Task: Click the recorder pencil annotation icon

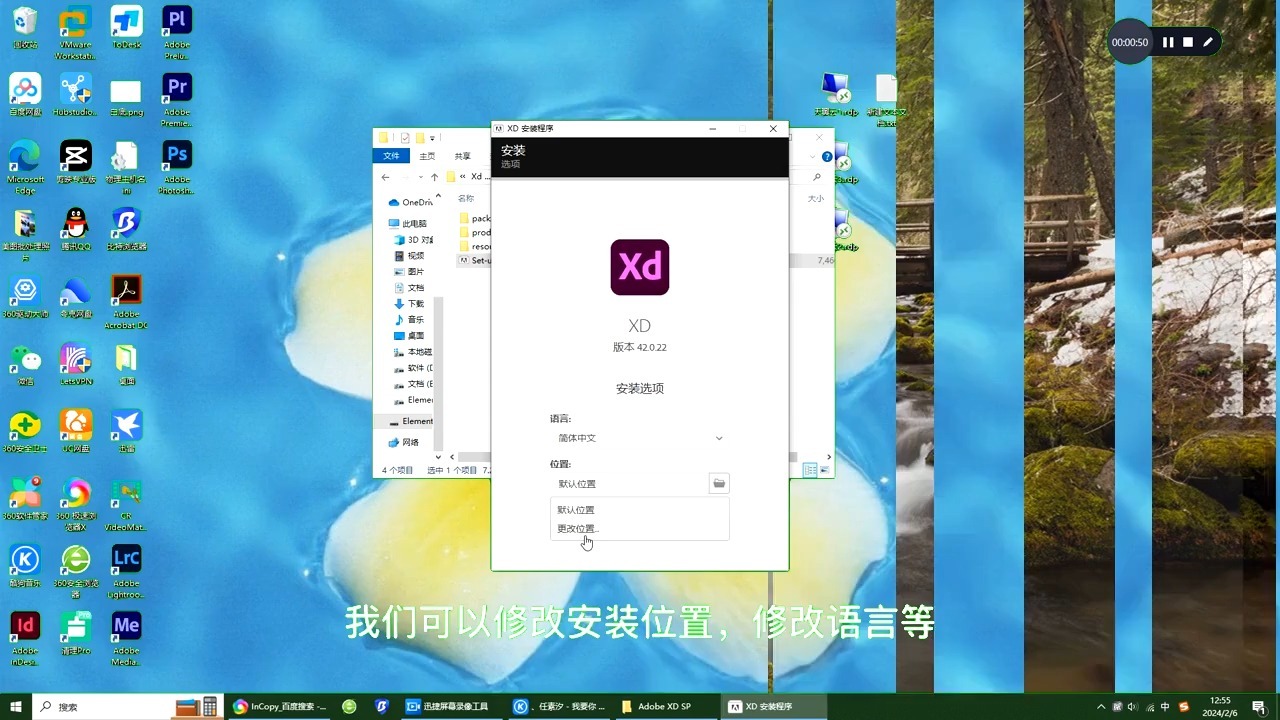Action: pyautogui.click(x=1208, y=42)
